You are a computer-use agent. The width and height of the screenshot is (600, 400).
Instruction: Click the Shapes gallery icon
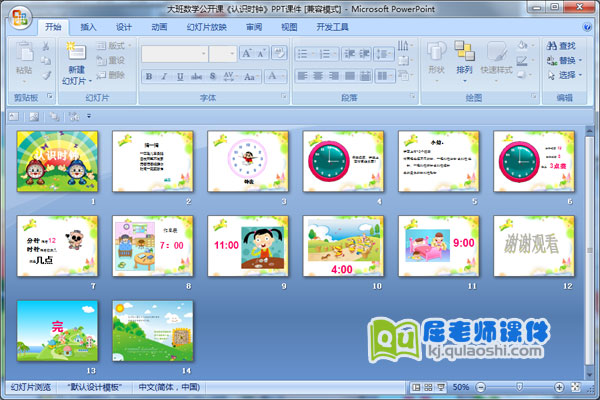point(436,52)
